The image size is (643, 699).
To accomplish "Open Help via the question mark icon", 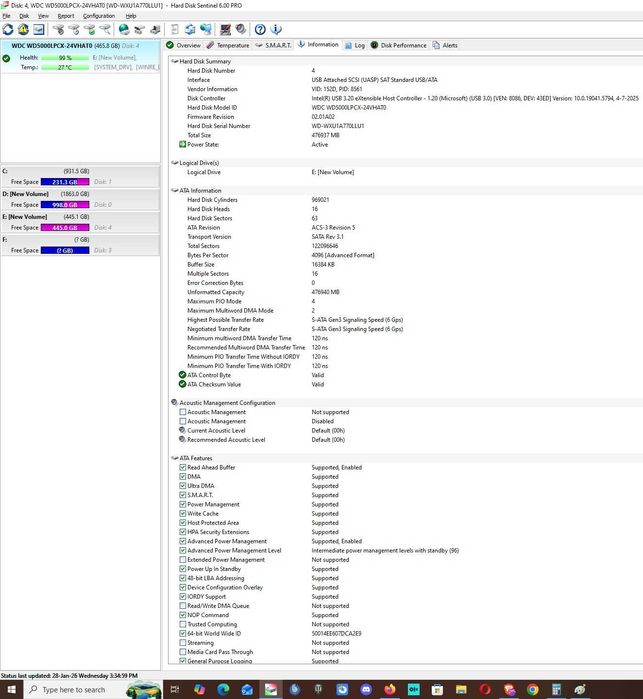I will [260, 29].
